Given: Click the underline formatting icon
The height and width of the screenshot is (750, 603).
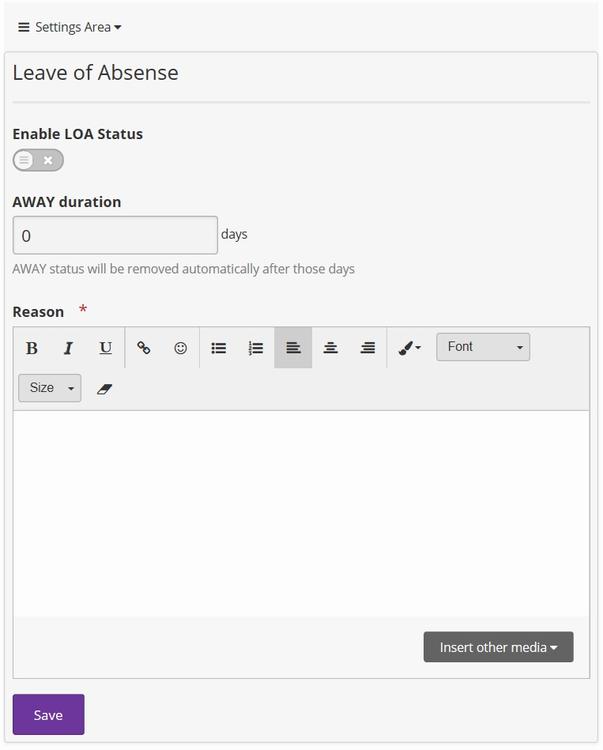Looking at the screenshot, I should pos(105,348).
